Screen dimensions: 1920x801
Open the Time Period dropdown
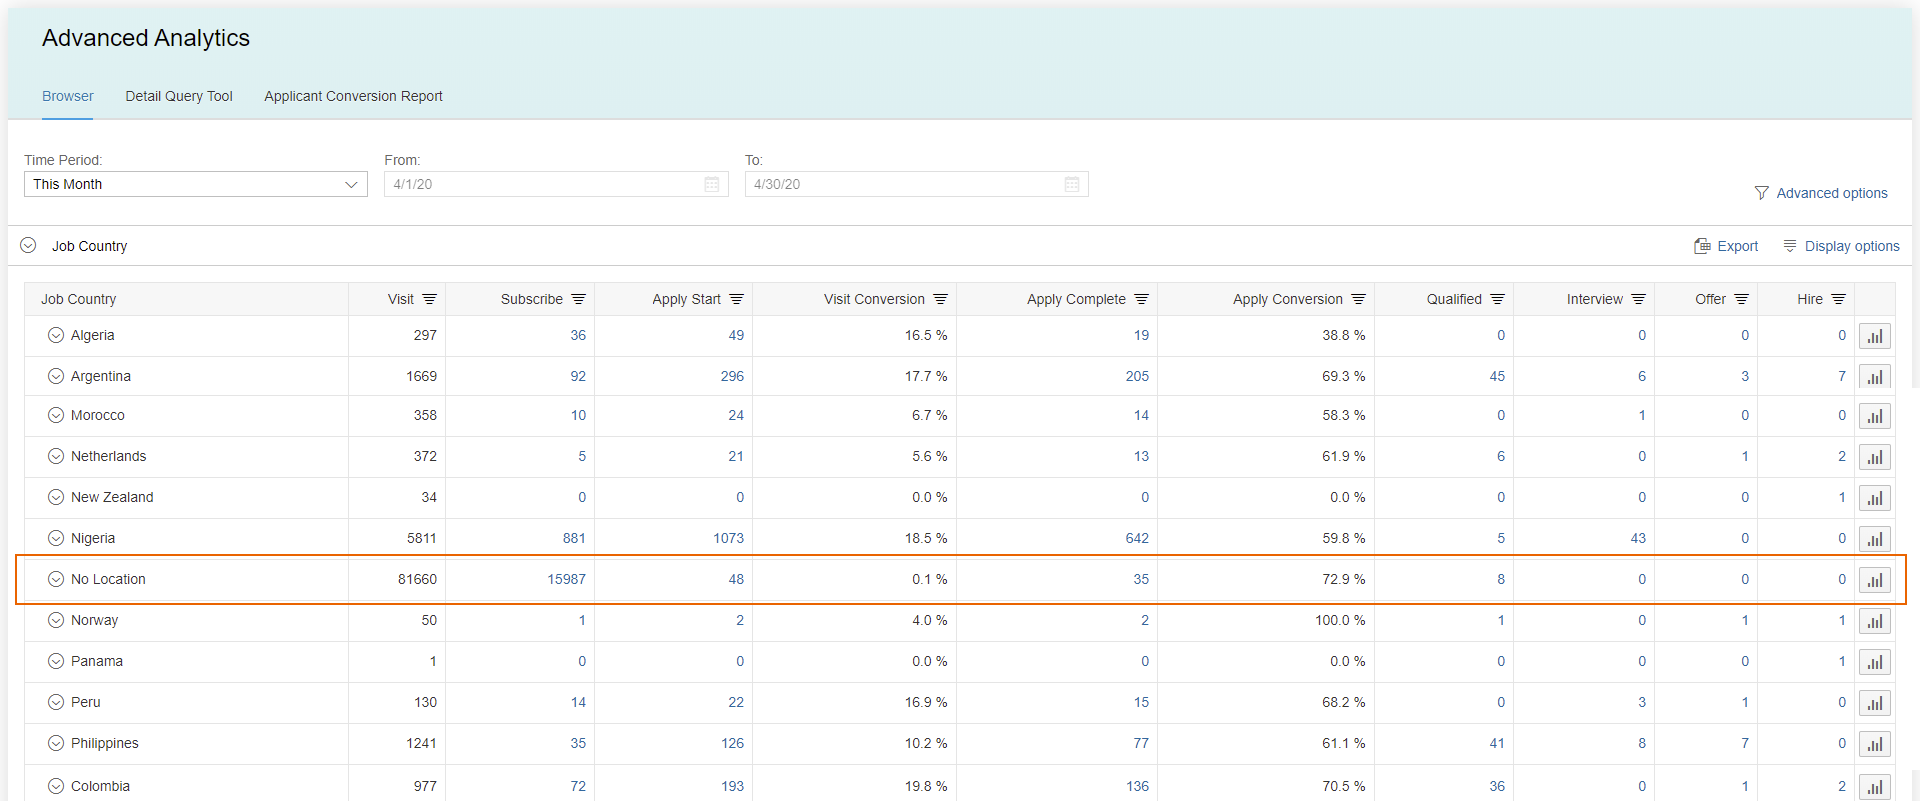[x=196, y=184]
